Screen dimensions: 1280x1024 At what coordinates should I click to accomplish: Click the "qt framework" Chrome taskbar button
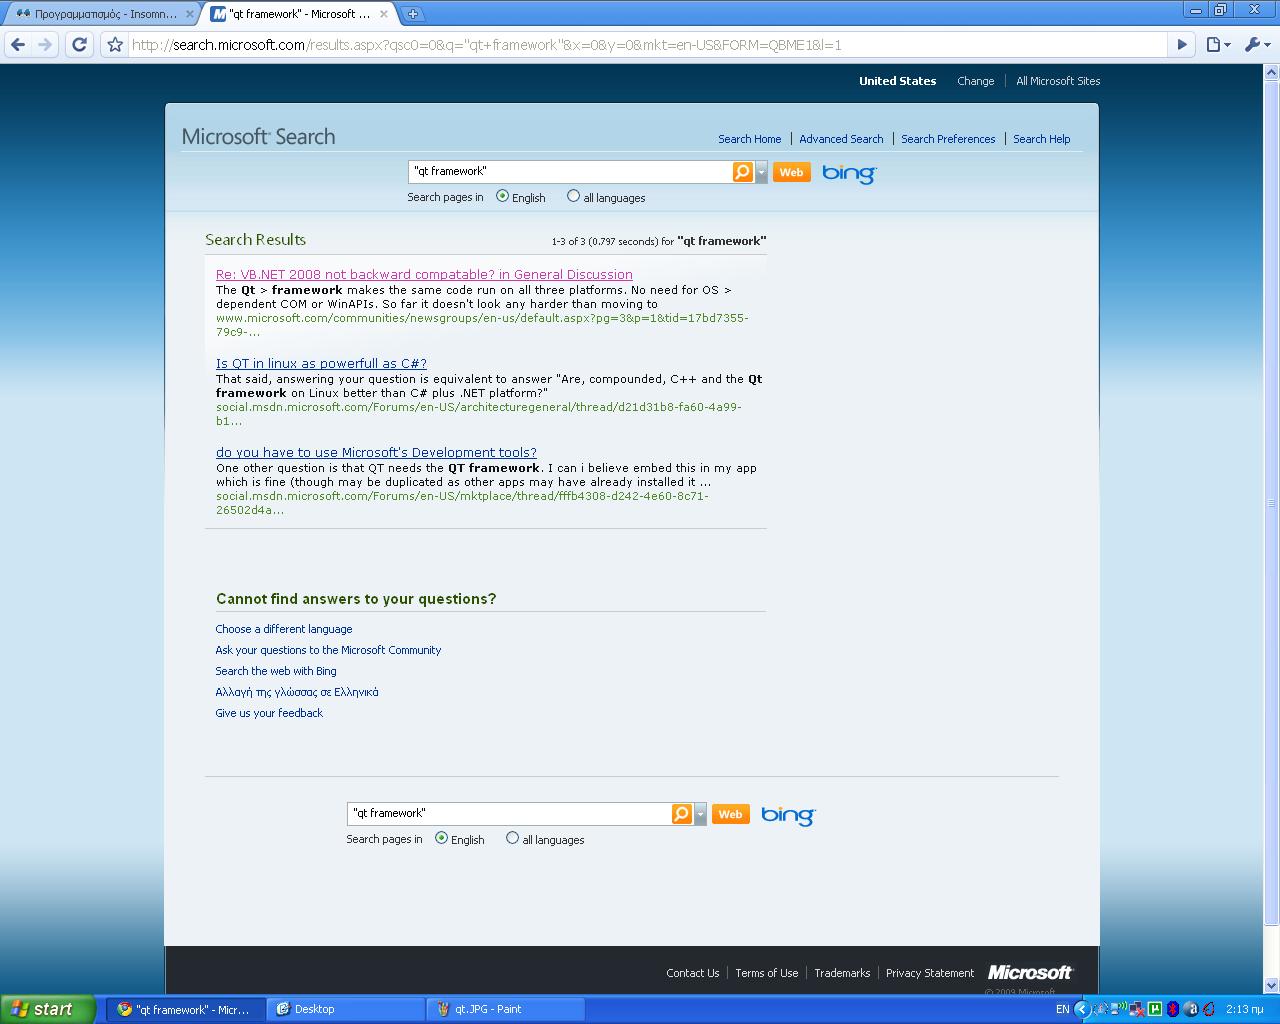[187, 1009]
